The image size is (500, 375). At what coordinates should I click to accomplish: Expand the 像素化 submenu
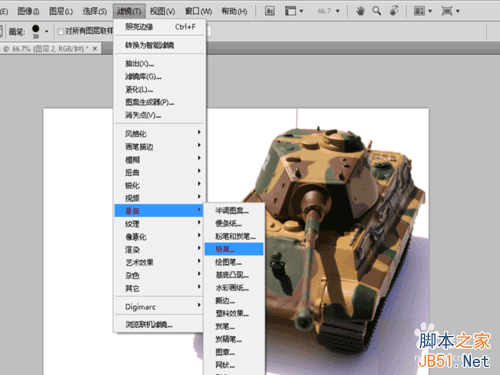pyautogui.click(x=159, y=237)
